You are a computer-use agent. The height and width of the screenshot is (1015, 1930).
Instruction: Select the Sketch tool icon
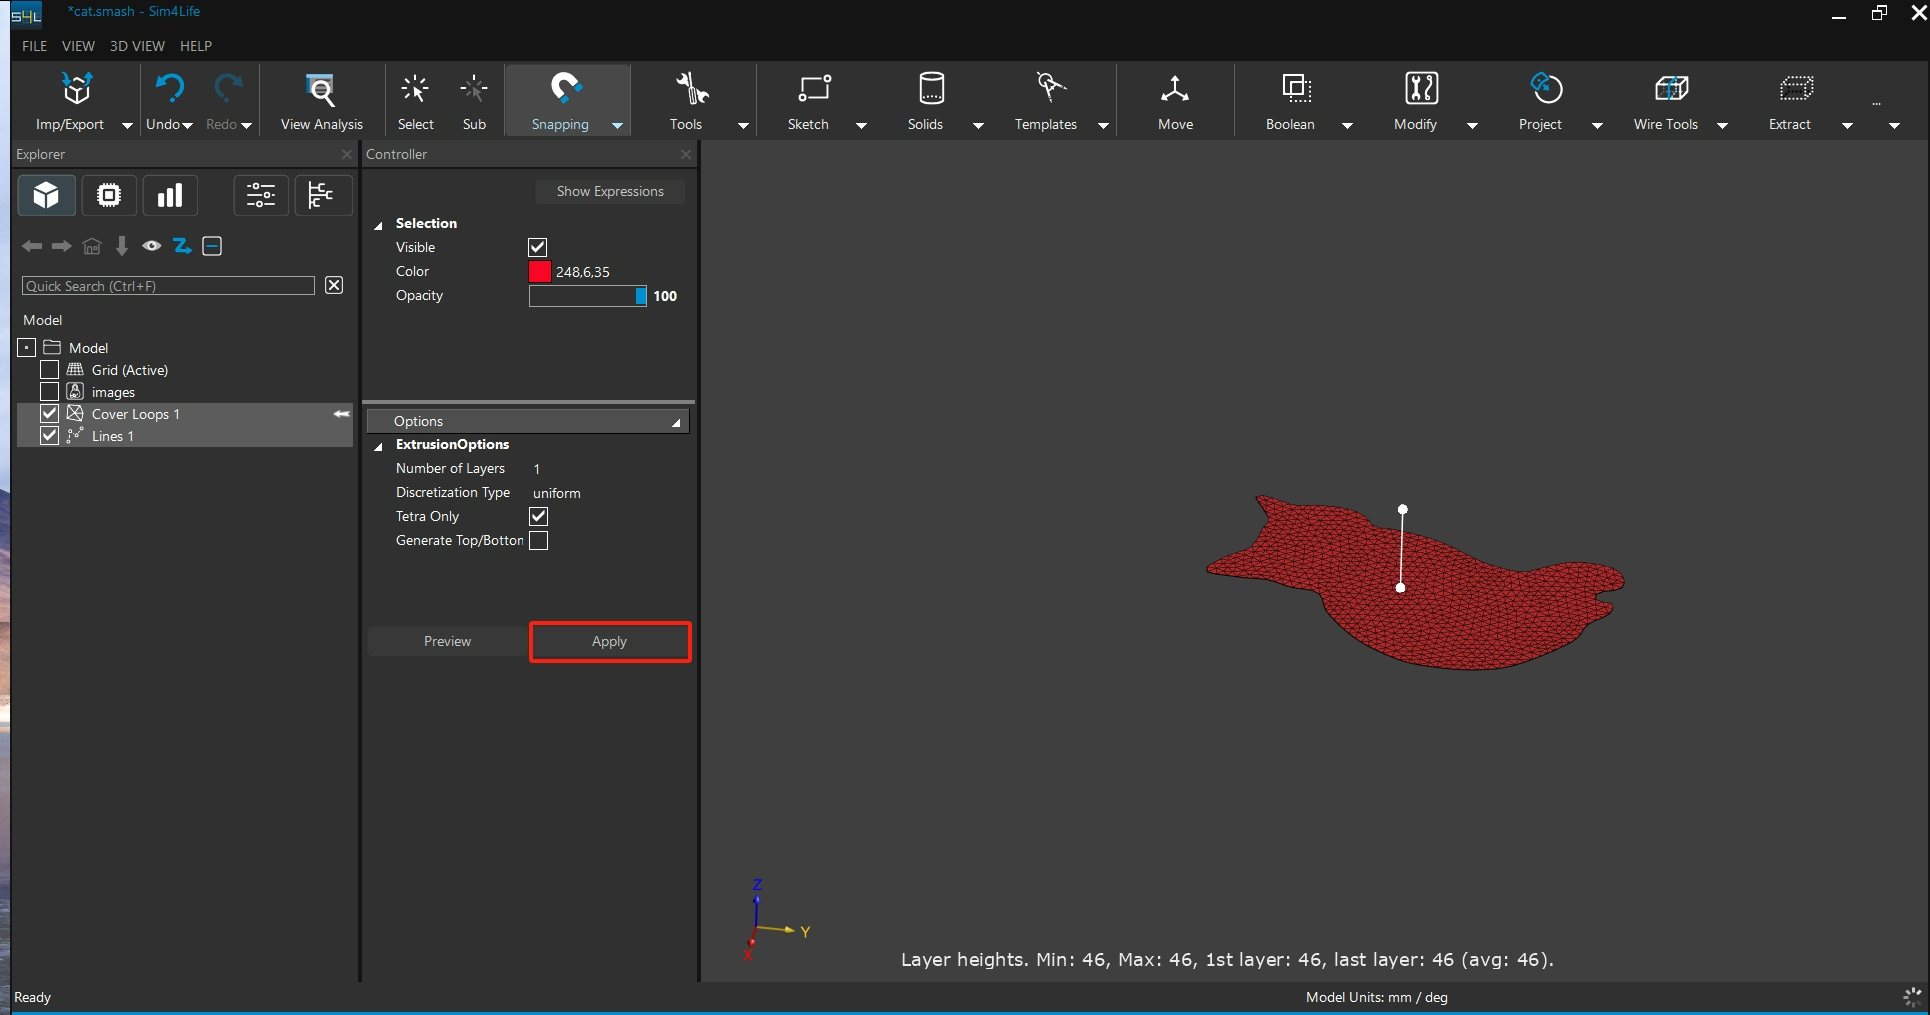point(813,90)
